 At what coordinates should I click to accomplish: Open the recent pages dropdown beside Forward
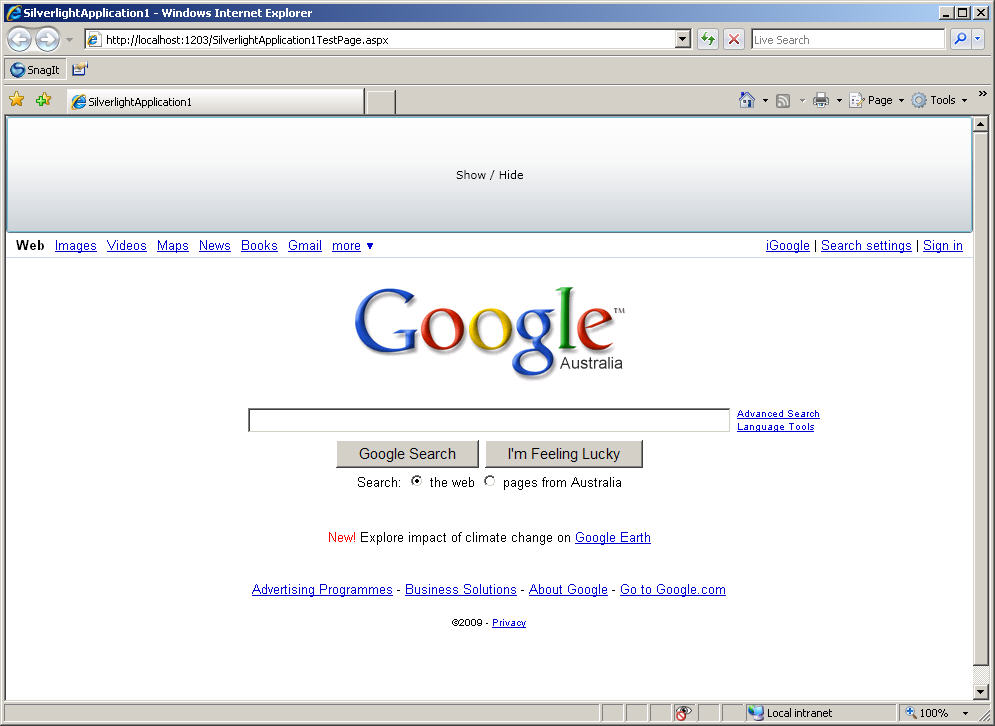tap(70, 40)
